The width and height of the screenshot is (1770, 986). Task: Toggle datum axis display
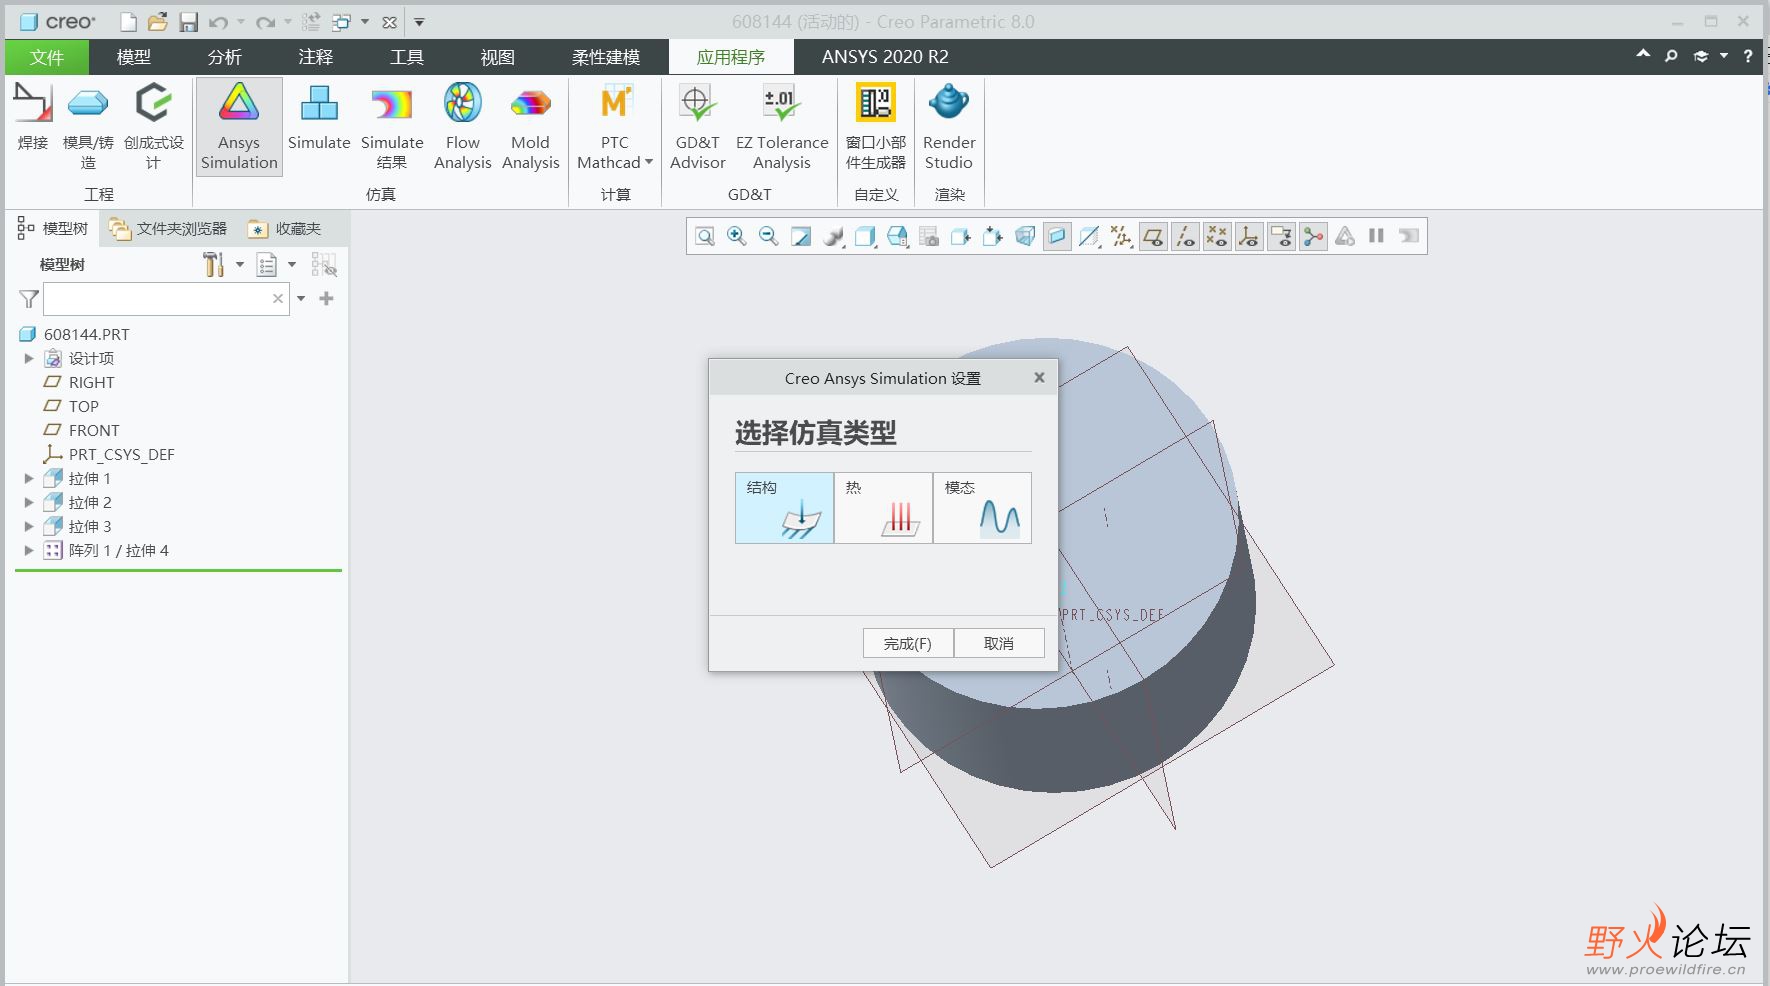point(1185,237)
